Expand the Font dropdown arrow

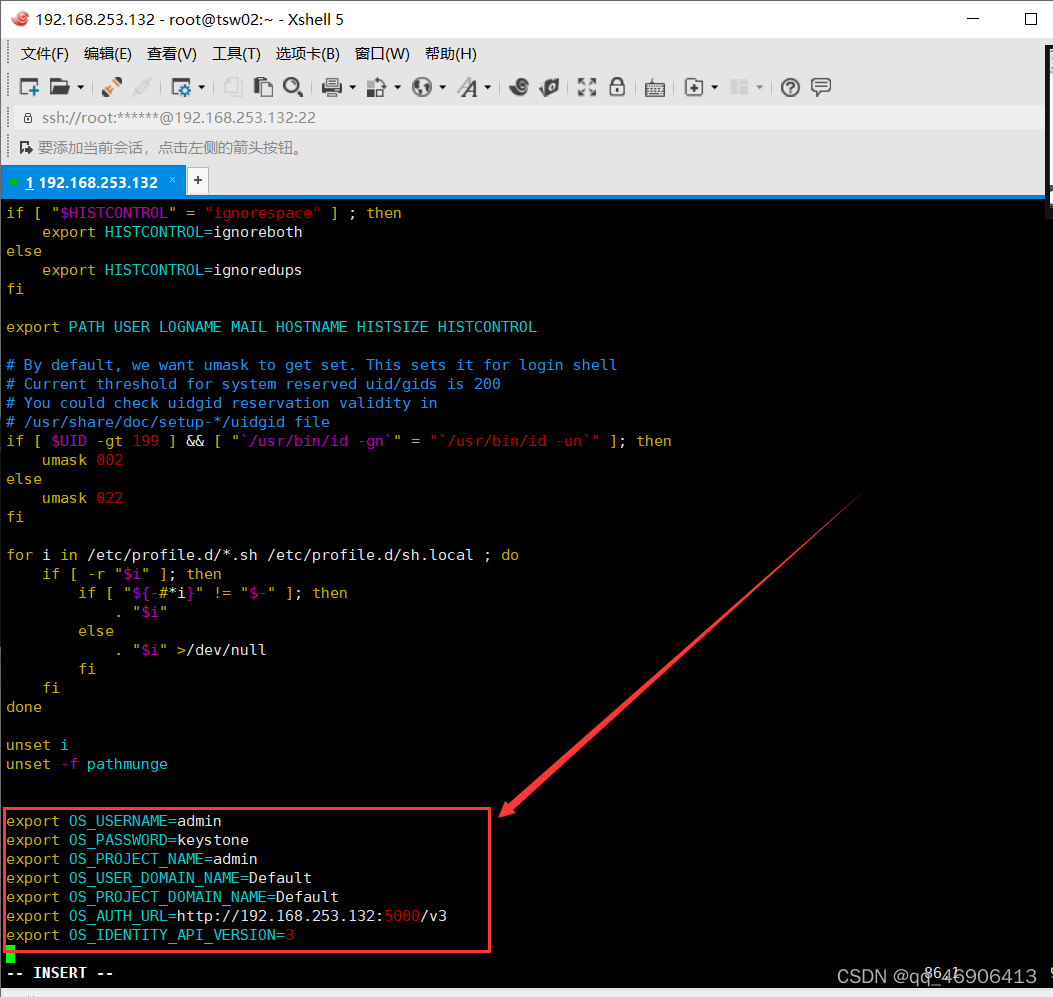click(488, 87)
